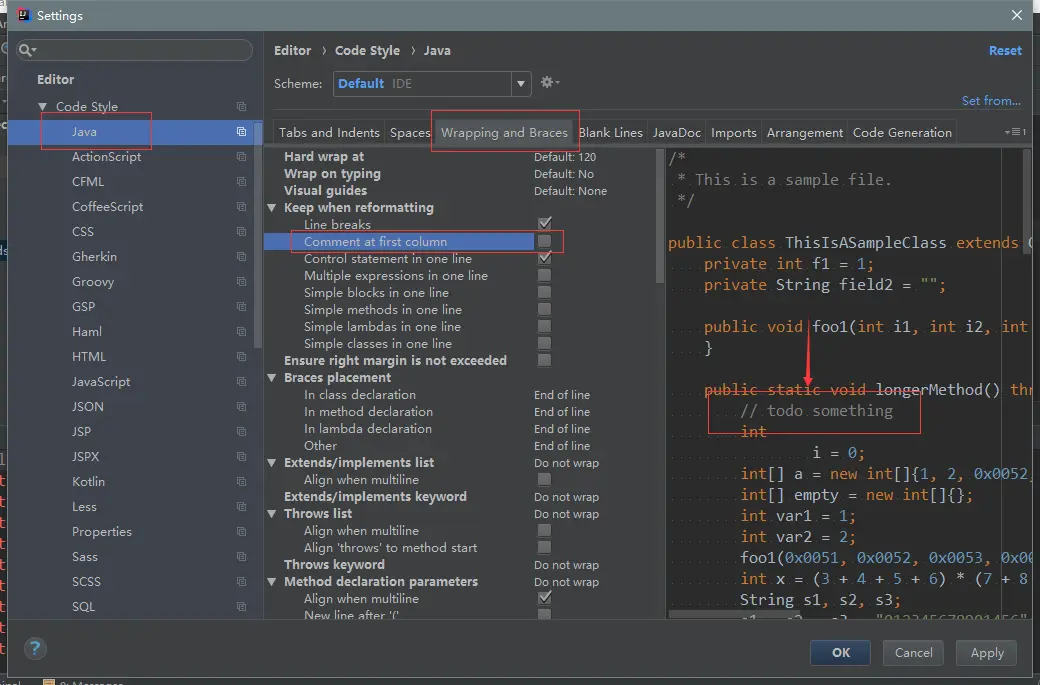Click the preview pane horizontal scrollbar
This screenshot has width=1040, height=685.
tap(736, 615)
